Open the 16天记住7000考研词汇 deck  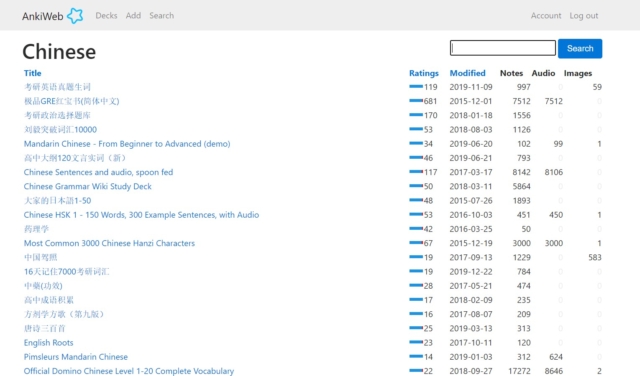[x=67, y=271]
